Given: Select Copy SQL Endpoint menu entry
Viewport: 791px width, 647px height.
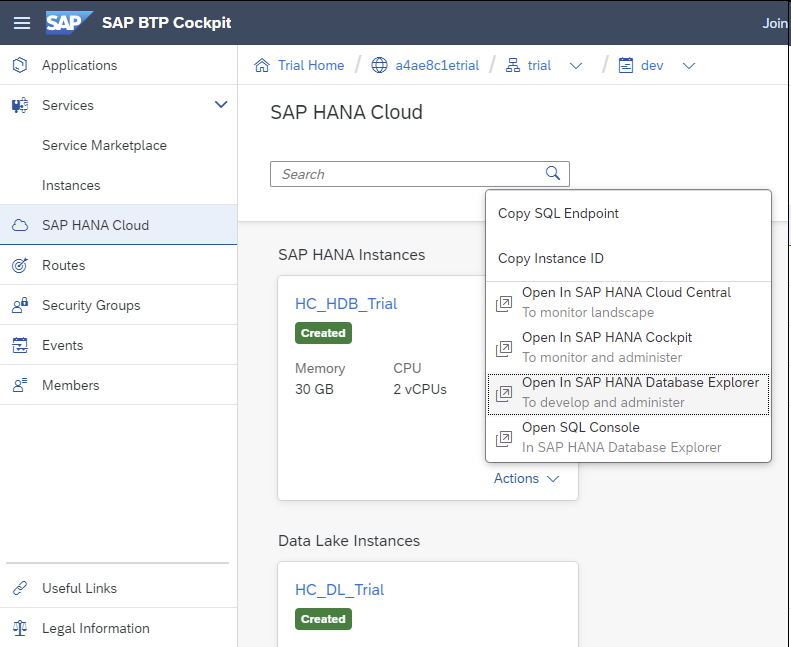Looking at the screenshot, I should point(558,213).
